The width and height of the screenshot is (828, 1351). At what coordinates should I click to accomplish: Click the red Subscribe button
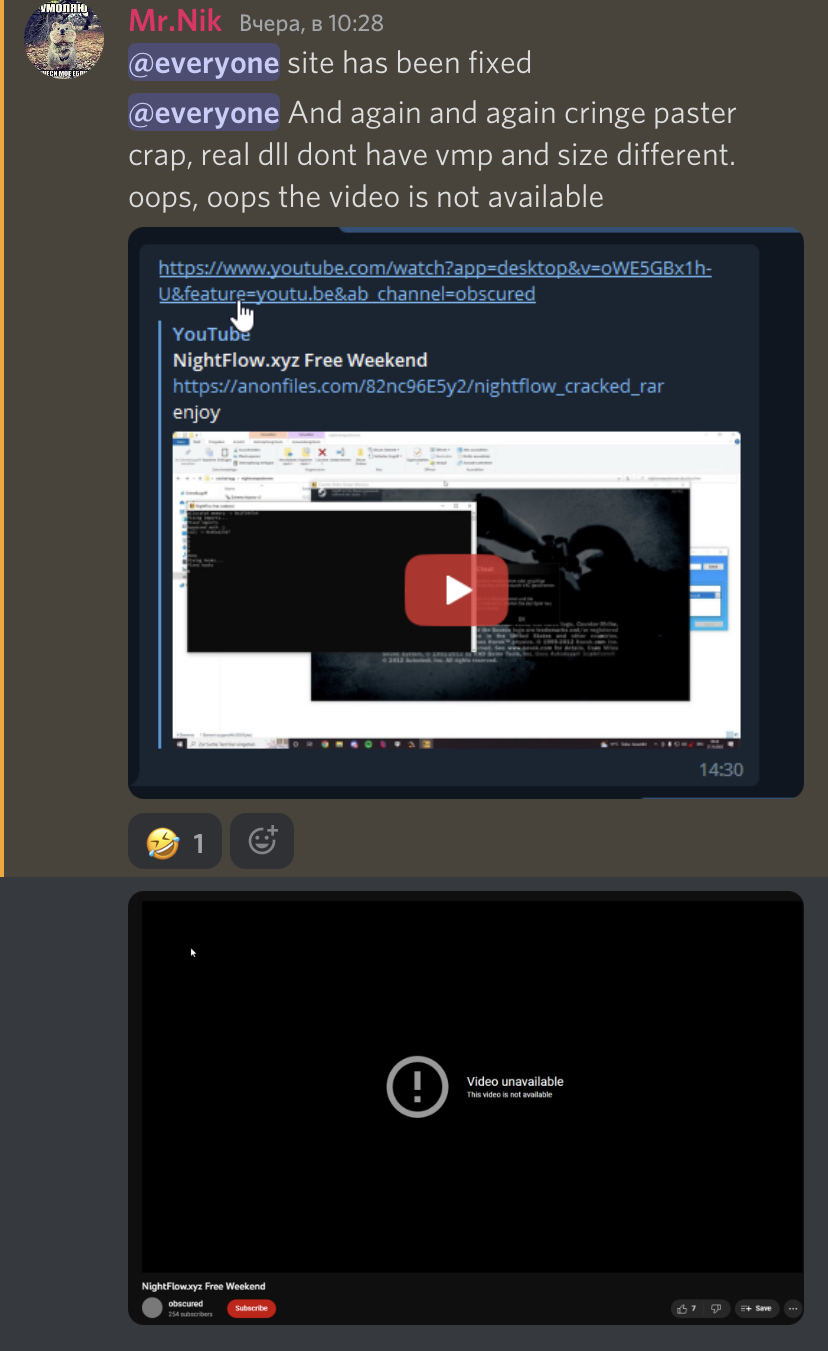tap(251, 1308)
